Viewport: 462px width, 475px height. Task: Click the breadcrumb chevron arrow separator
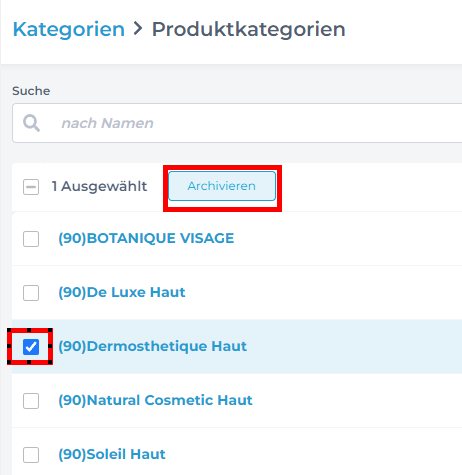click(138, 29)
